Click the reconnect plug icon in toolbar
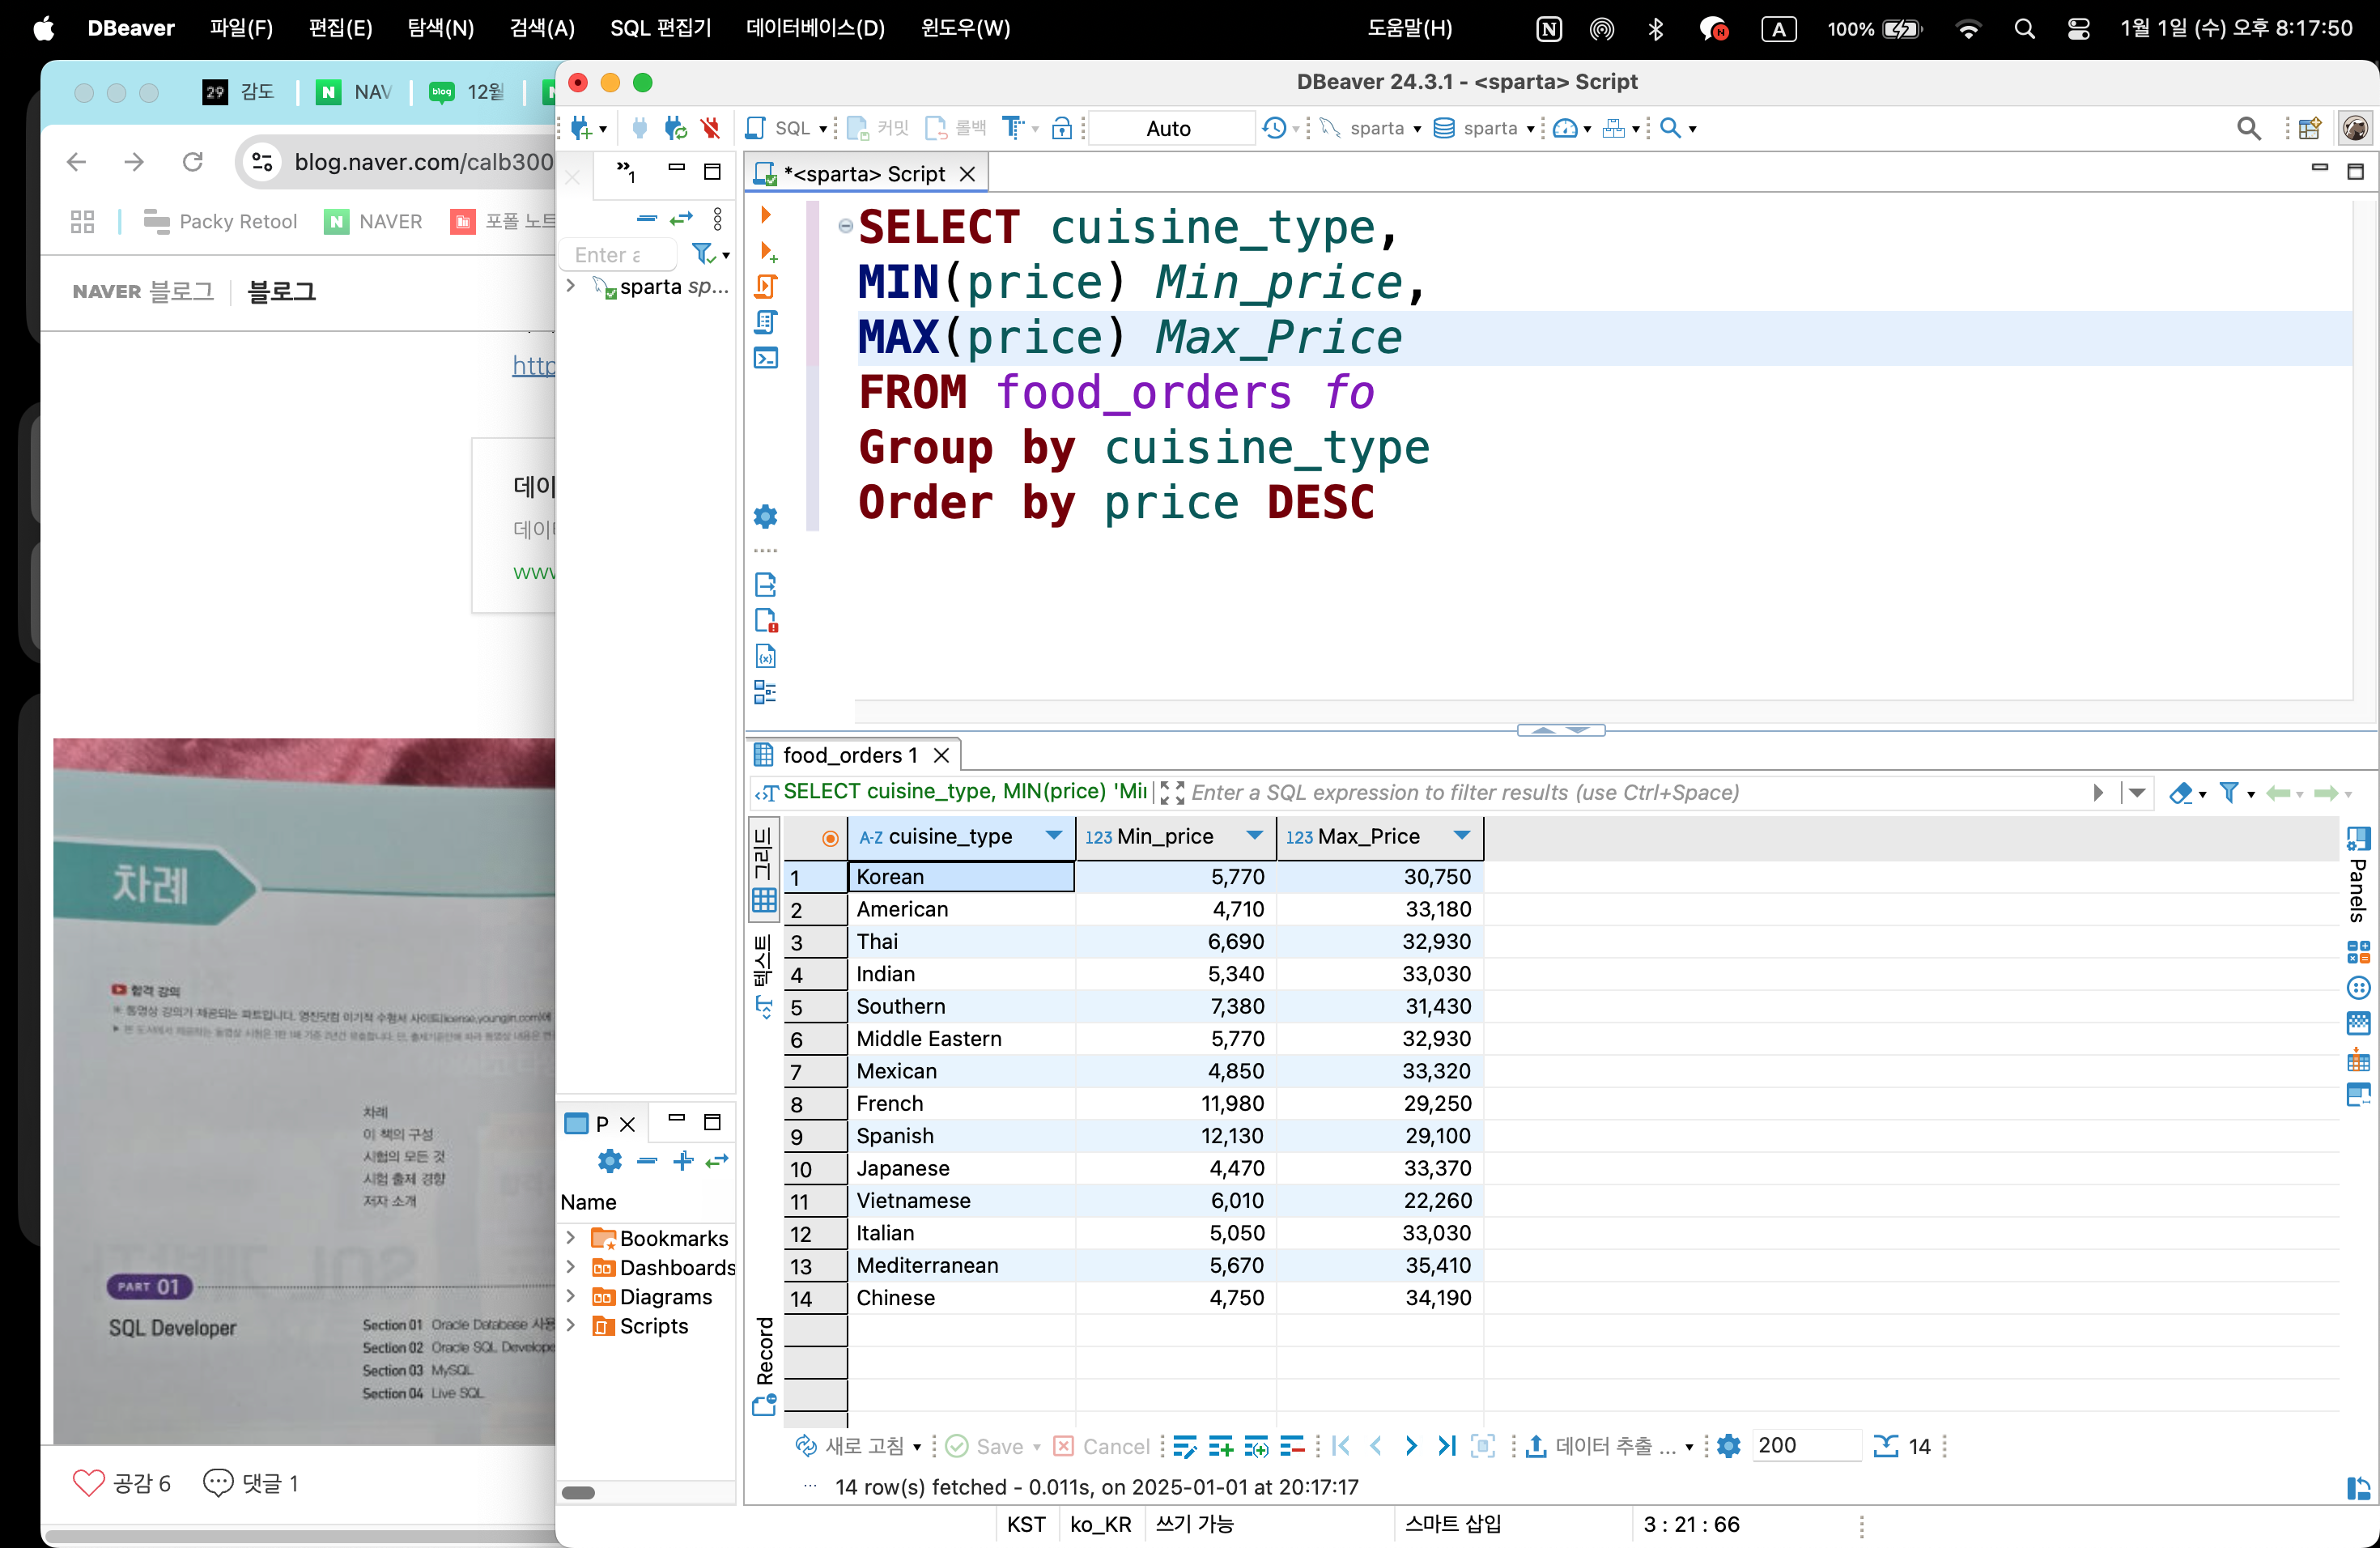The width and height of the screenshot is (2380, 1548). [x=675, y=128]
